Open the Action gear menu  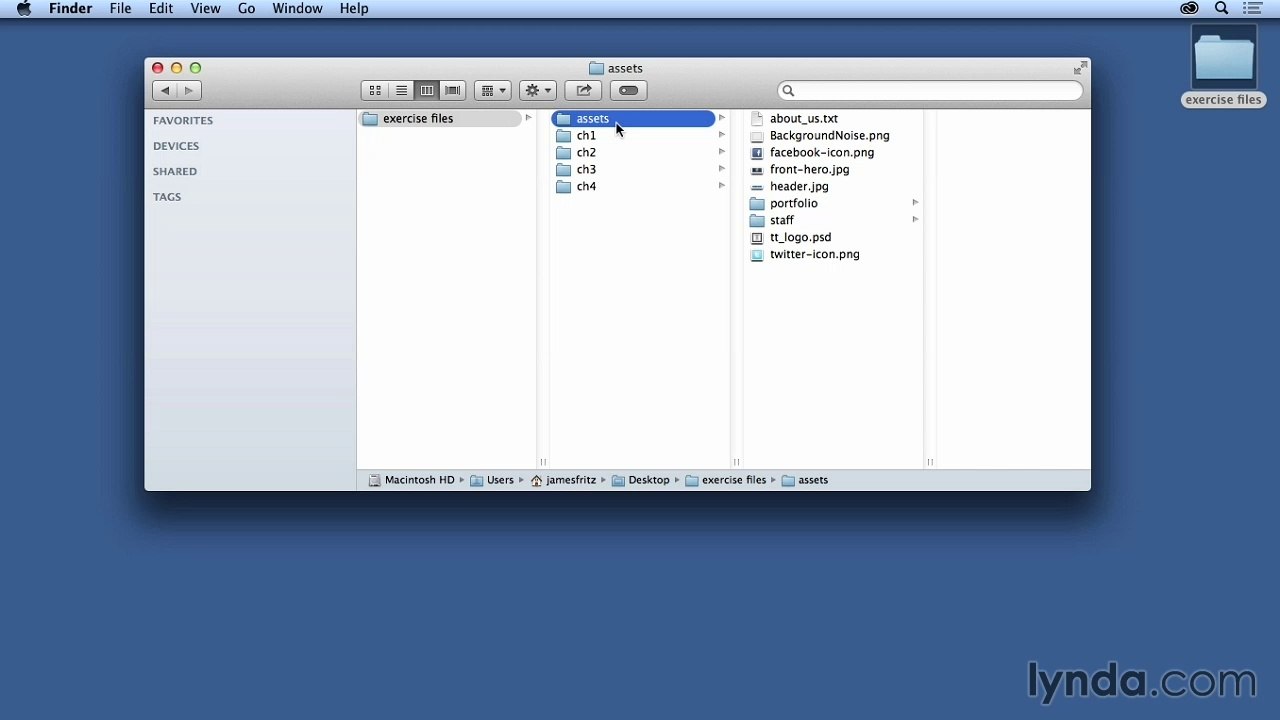pos(538,90)
